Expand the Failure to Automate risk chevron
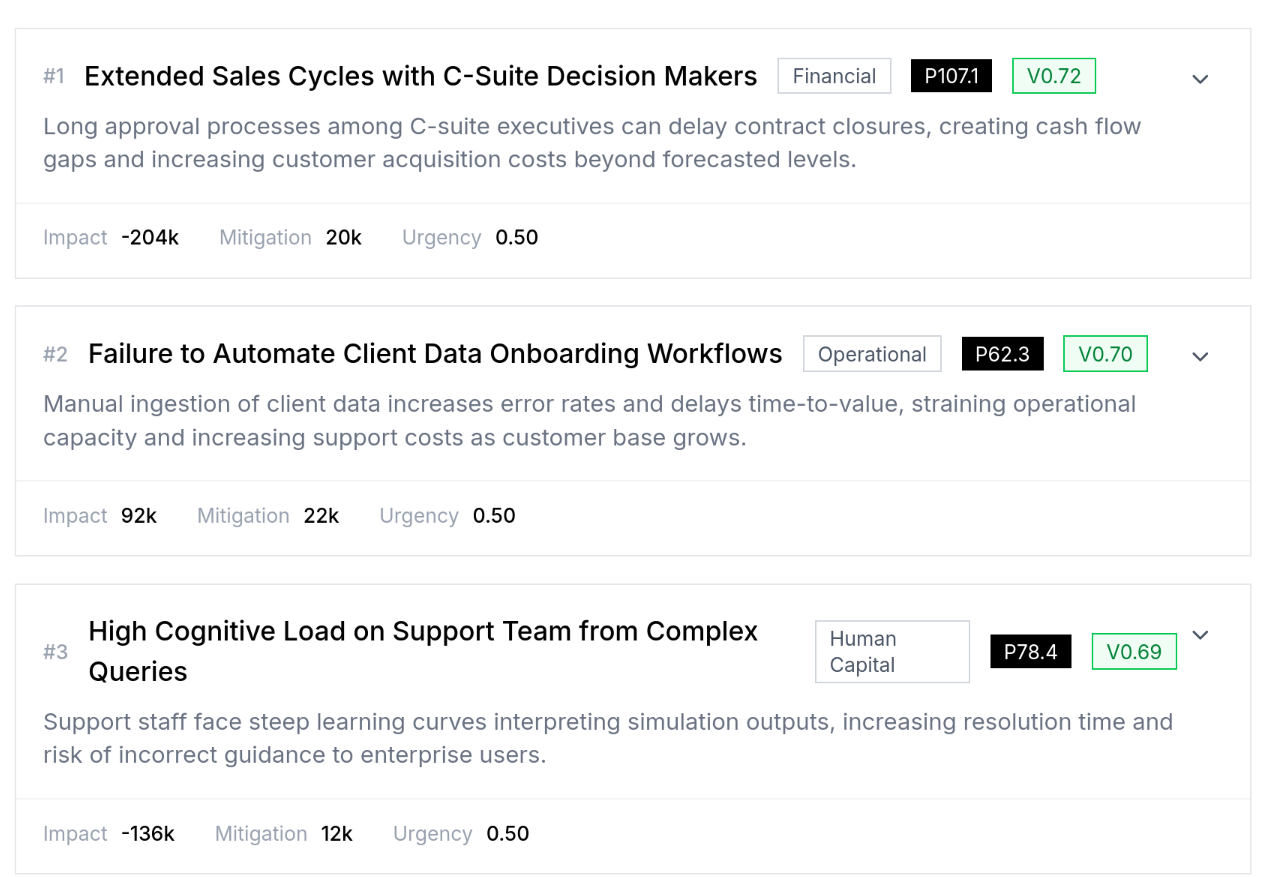Image resolution: width=1261 pixels, height=877 pixels. [1200, 357]
